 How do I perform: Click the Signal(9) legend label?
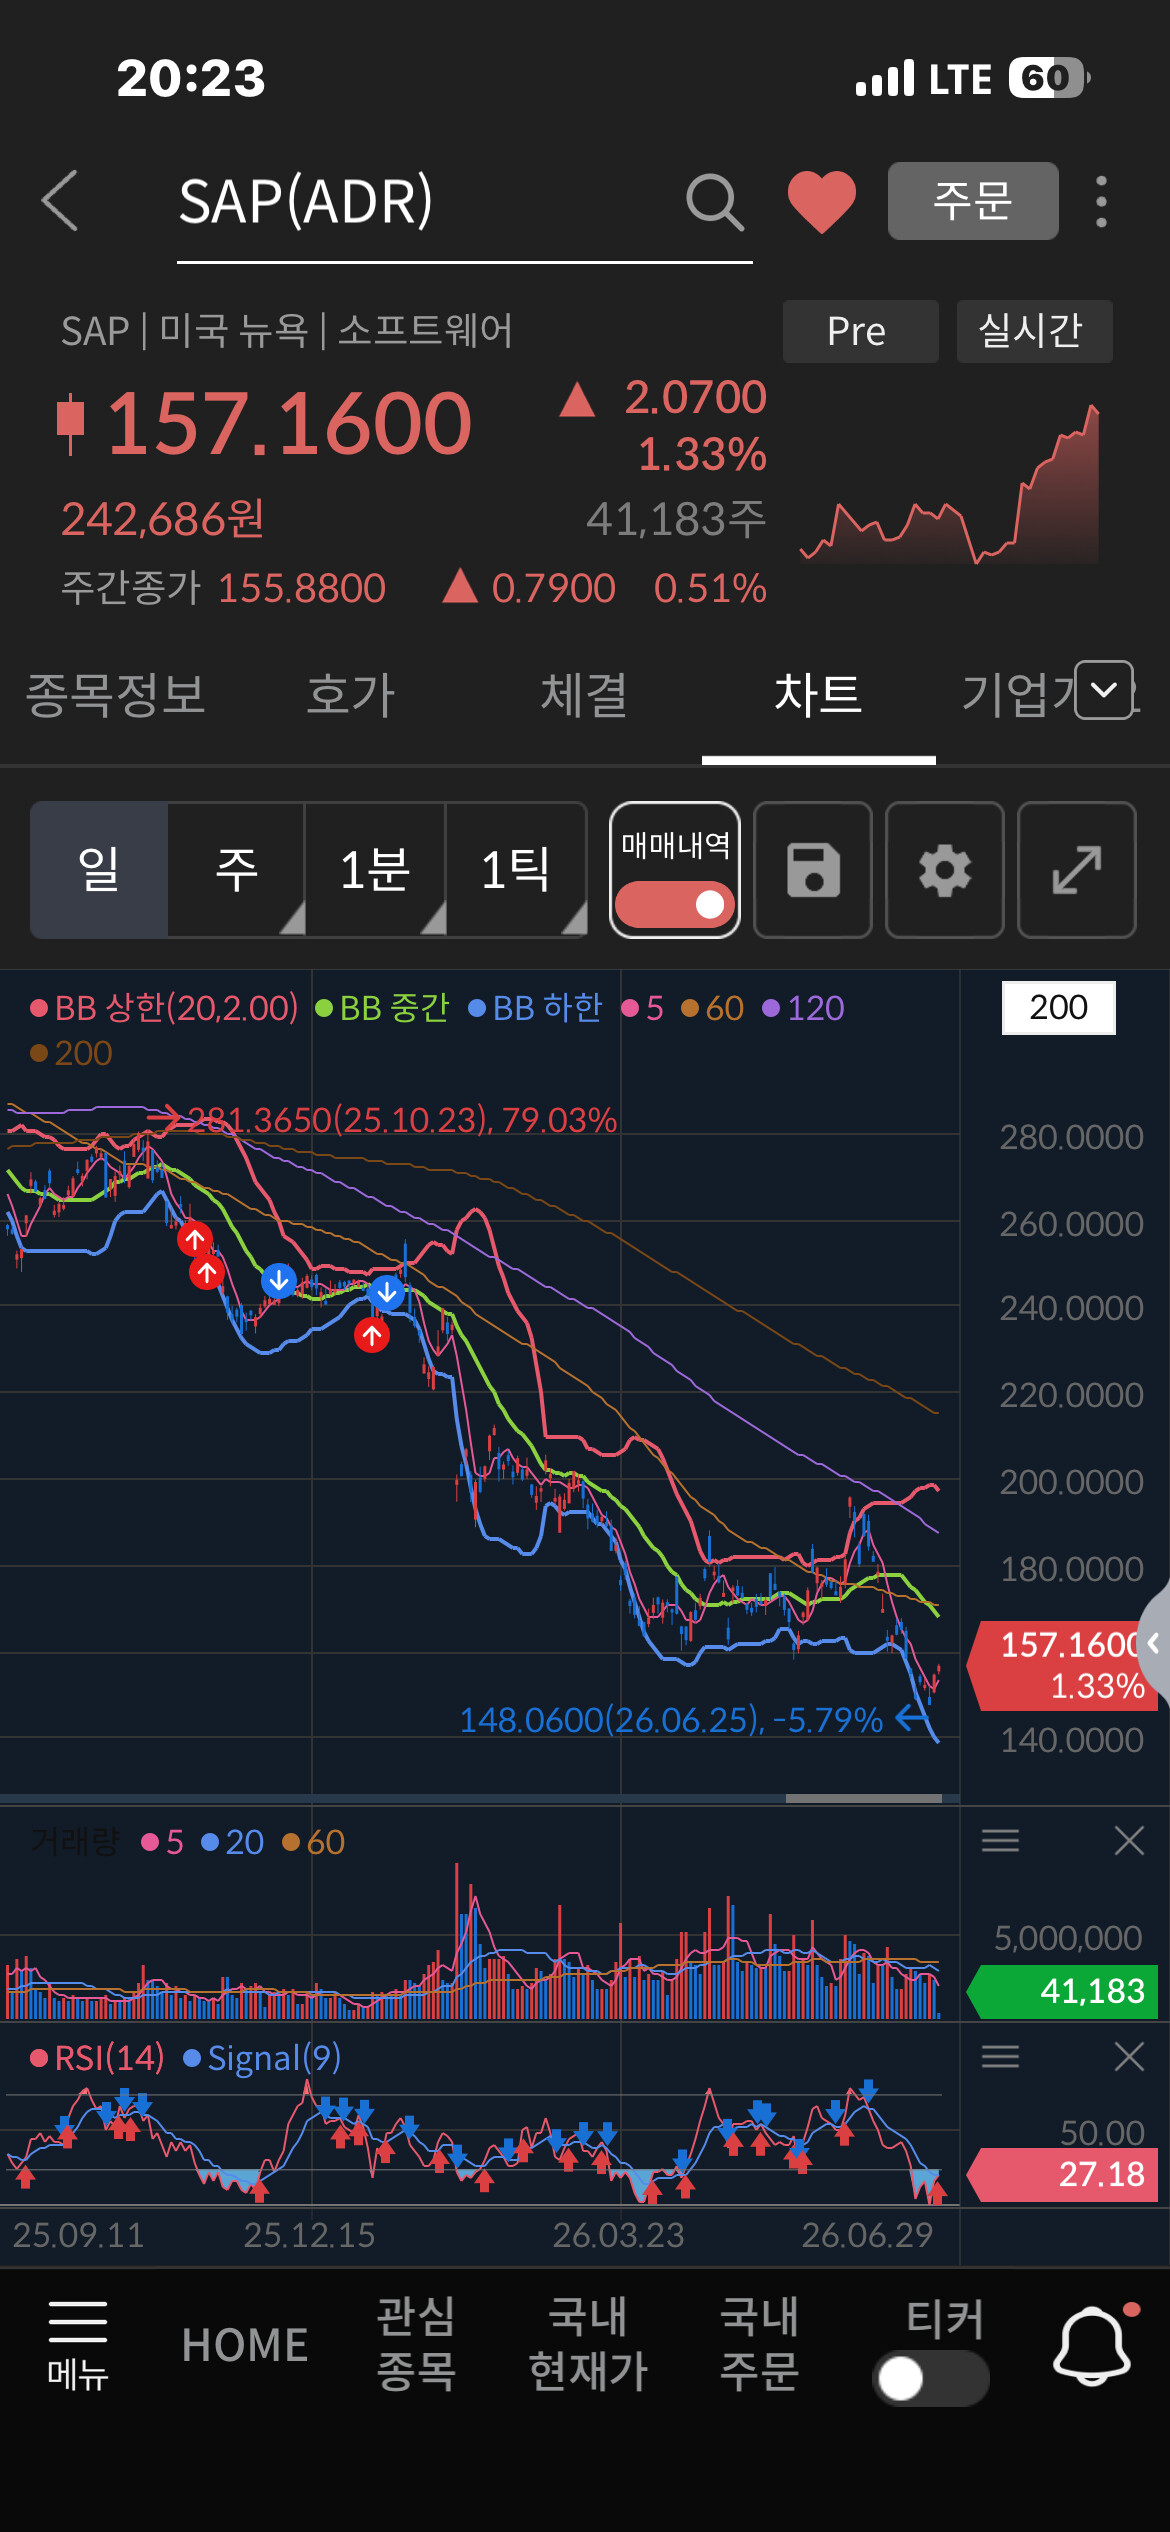tap(262, 2058)
